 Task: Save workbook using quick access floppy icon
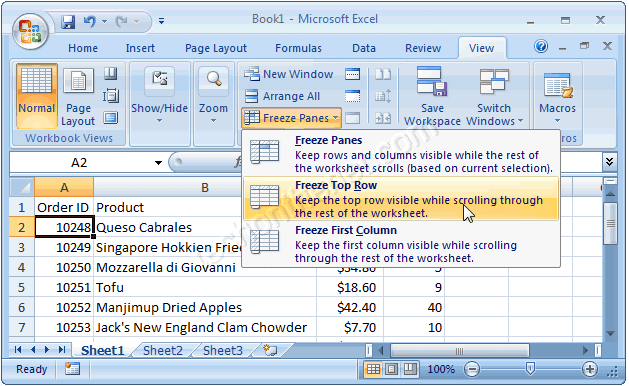[68, 21]
